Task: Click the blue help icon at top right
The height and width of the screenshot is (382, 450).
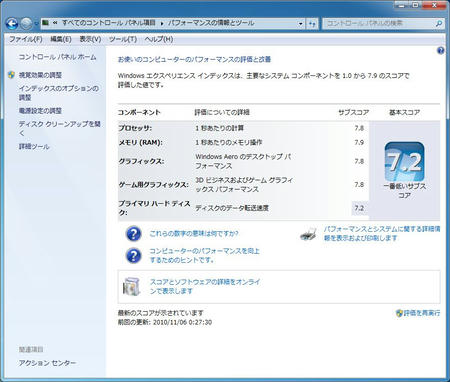Action: pos(441,51)
